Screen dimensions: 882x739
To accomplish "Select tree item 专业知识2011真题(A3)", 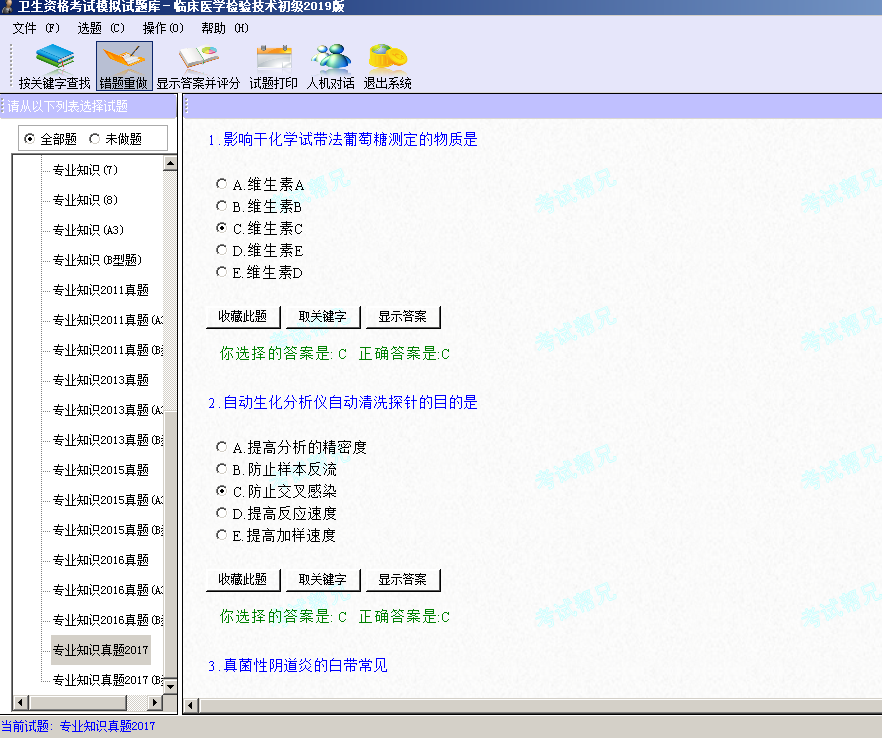I will tap(107, 320).
